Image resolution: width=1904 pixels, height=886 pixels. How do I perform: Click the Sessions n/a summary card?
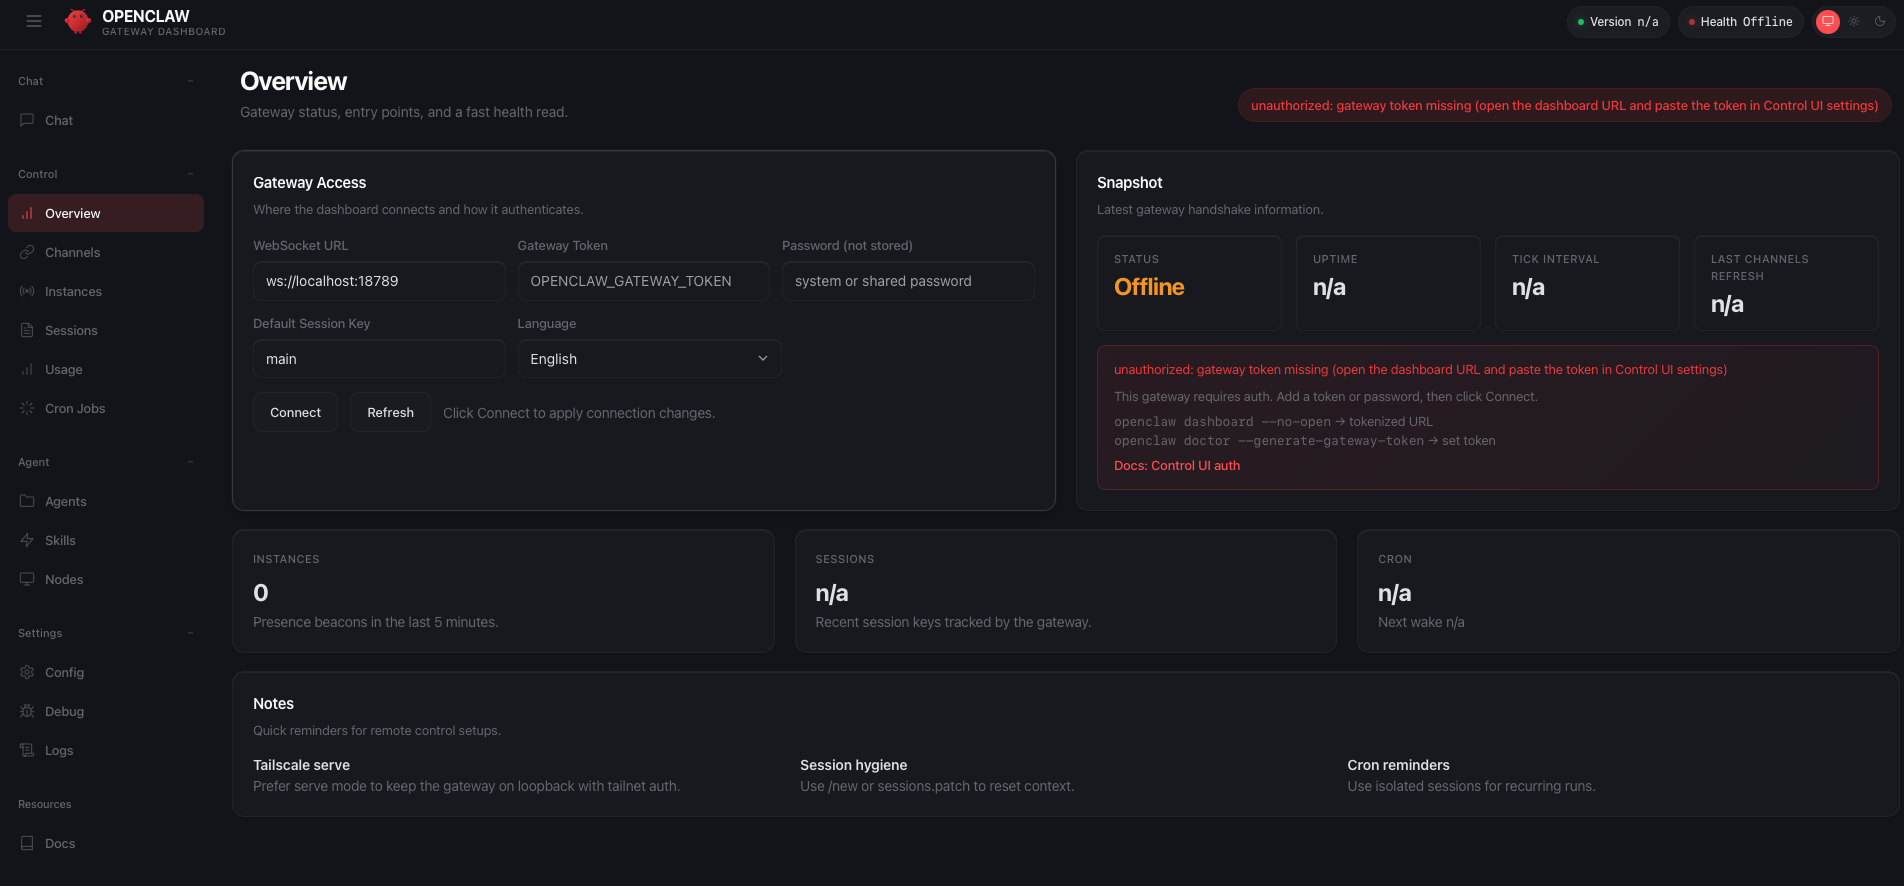click(x=1065, y=591)
